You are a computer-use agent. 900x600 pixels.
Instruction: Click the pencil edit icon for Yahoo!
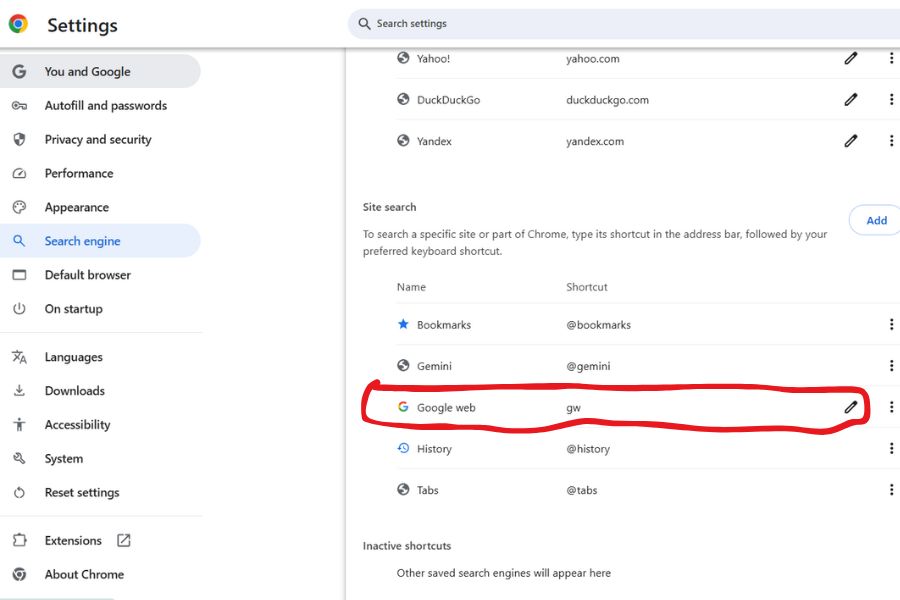pos(850,59)
